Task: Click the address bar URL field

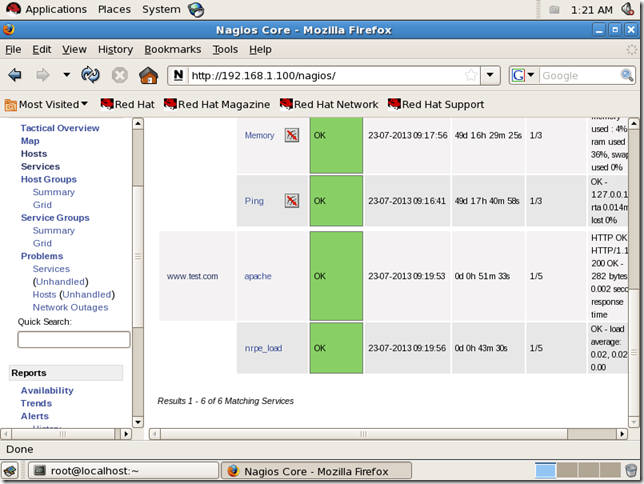Action: 327,76
